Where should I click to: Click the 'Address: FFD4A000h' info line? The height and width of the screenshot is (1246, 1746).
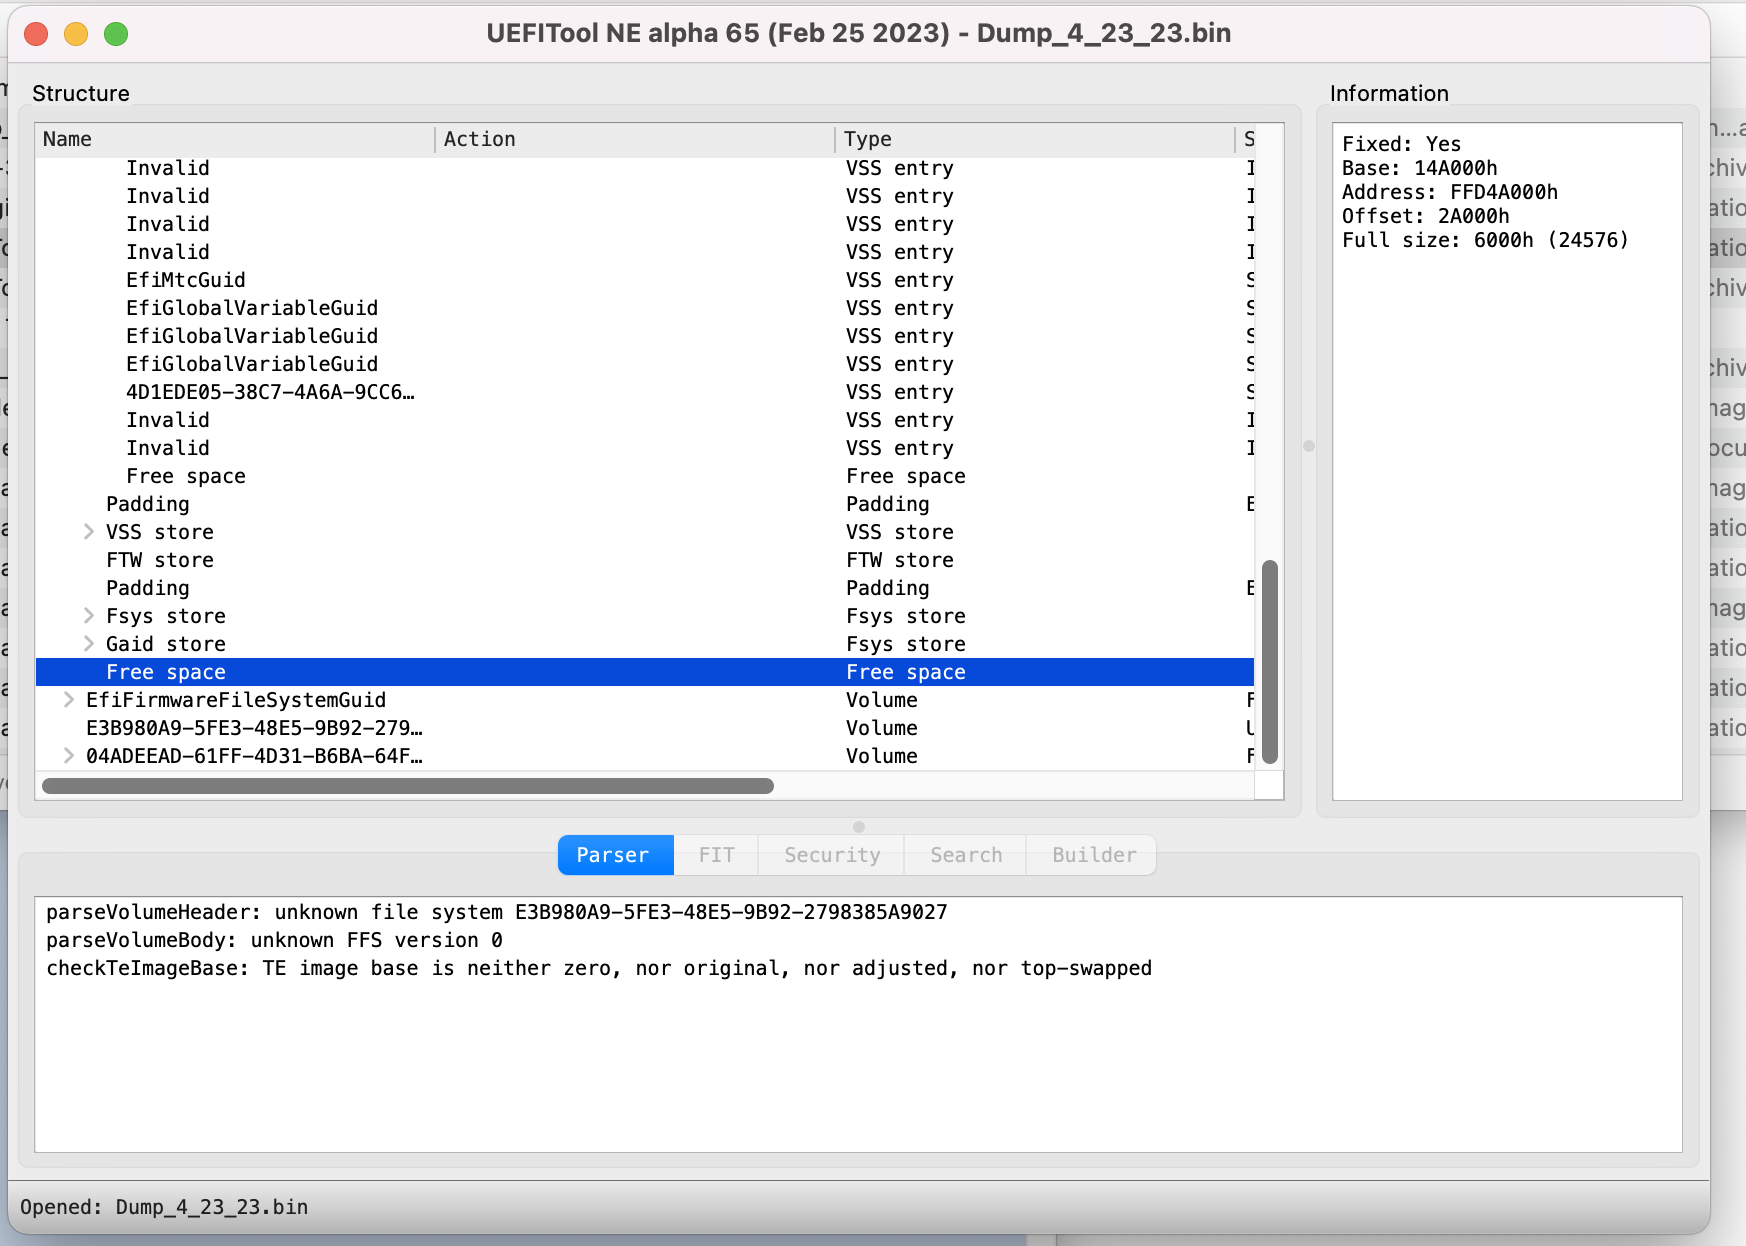1450,192
